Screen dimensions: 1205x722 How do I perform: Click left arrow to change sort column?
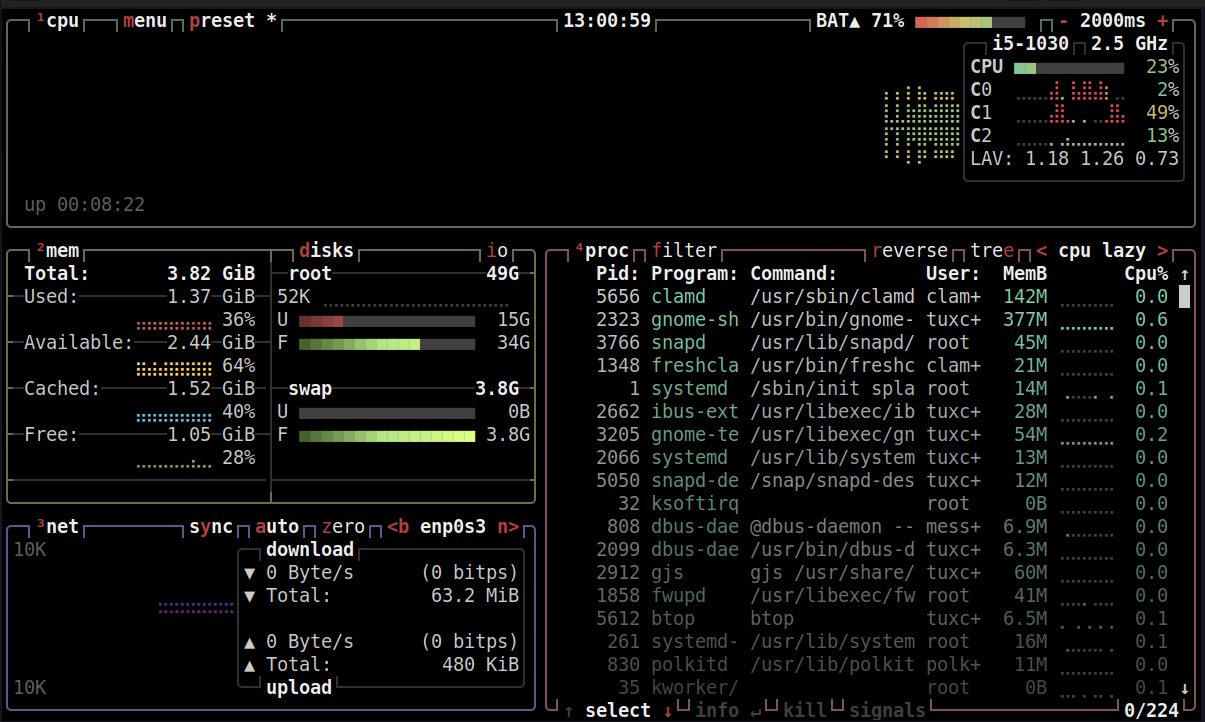[x=1041, y=250]
